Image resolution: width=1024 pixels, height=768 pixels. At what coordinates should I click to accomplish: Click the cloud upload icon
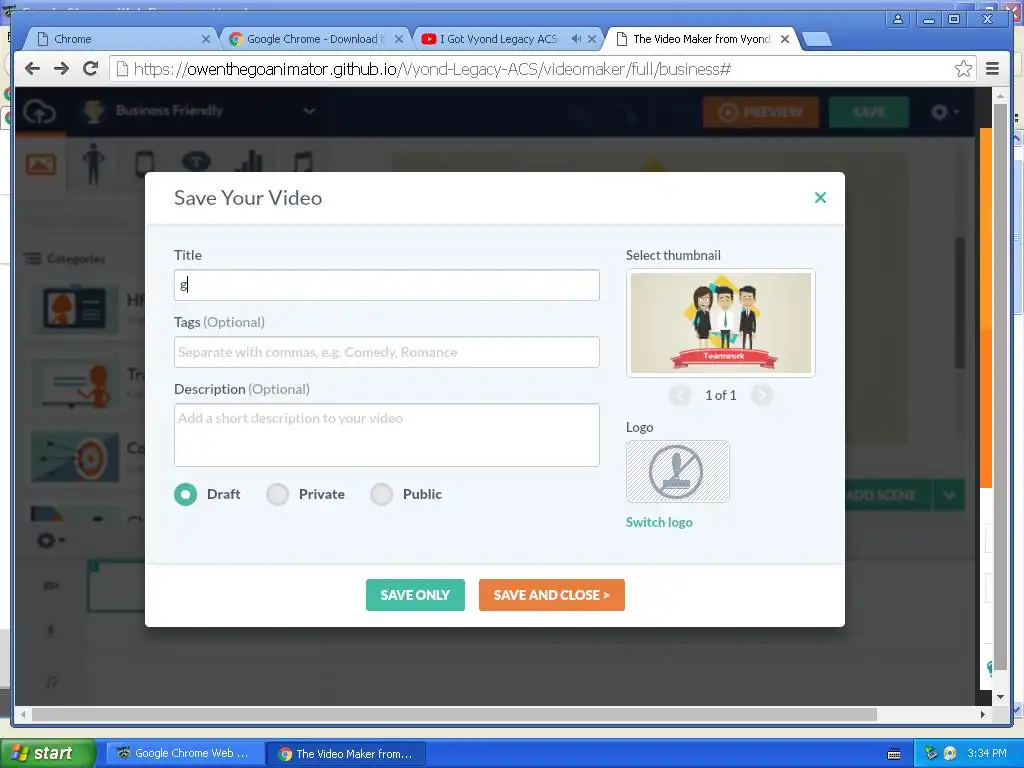point(39,112)
